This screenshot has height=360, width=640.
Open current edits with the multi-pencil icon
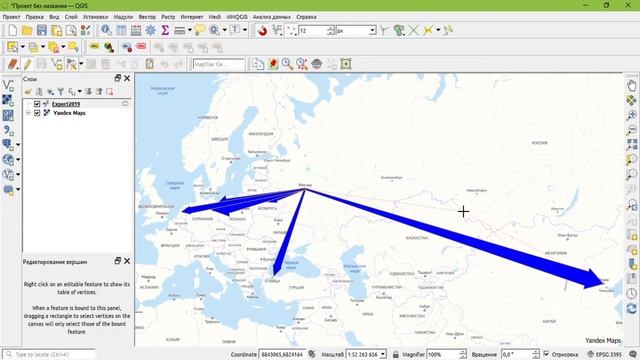coord(13,64)
